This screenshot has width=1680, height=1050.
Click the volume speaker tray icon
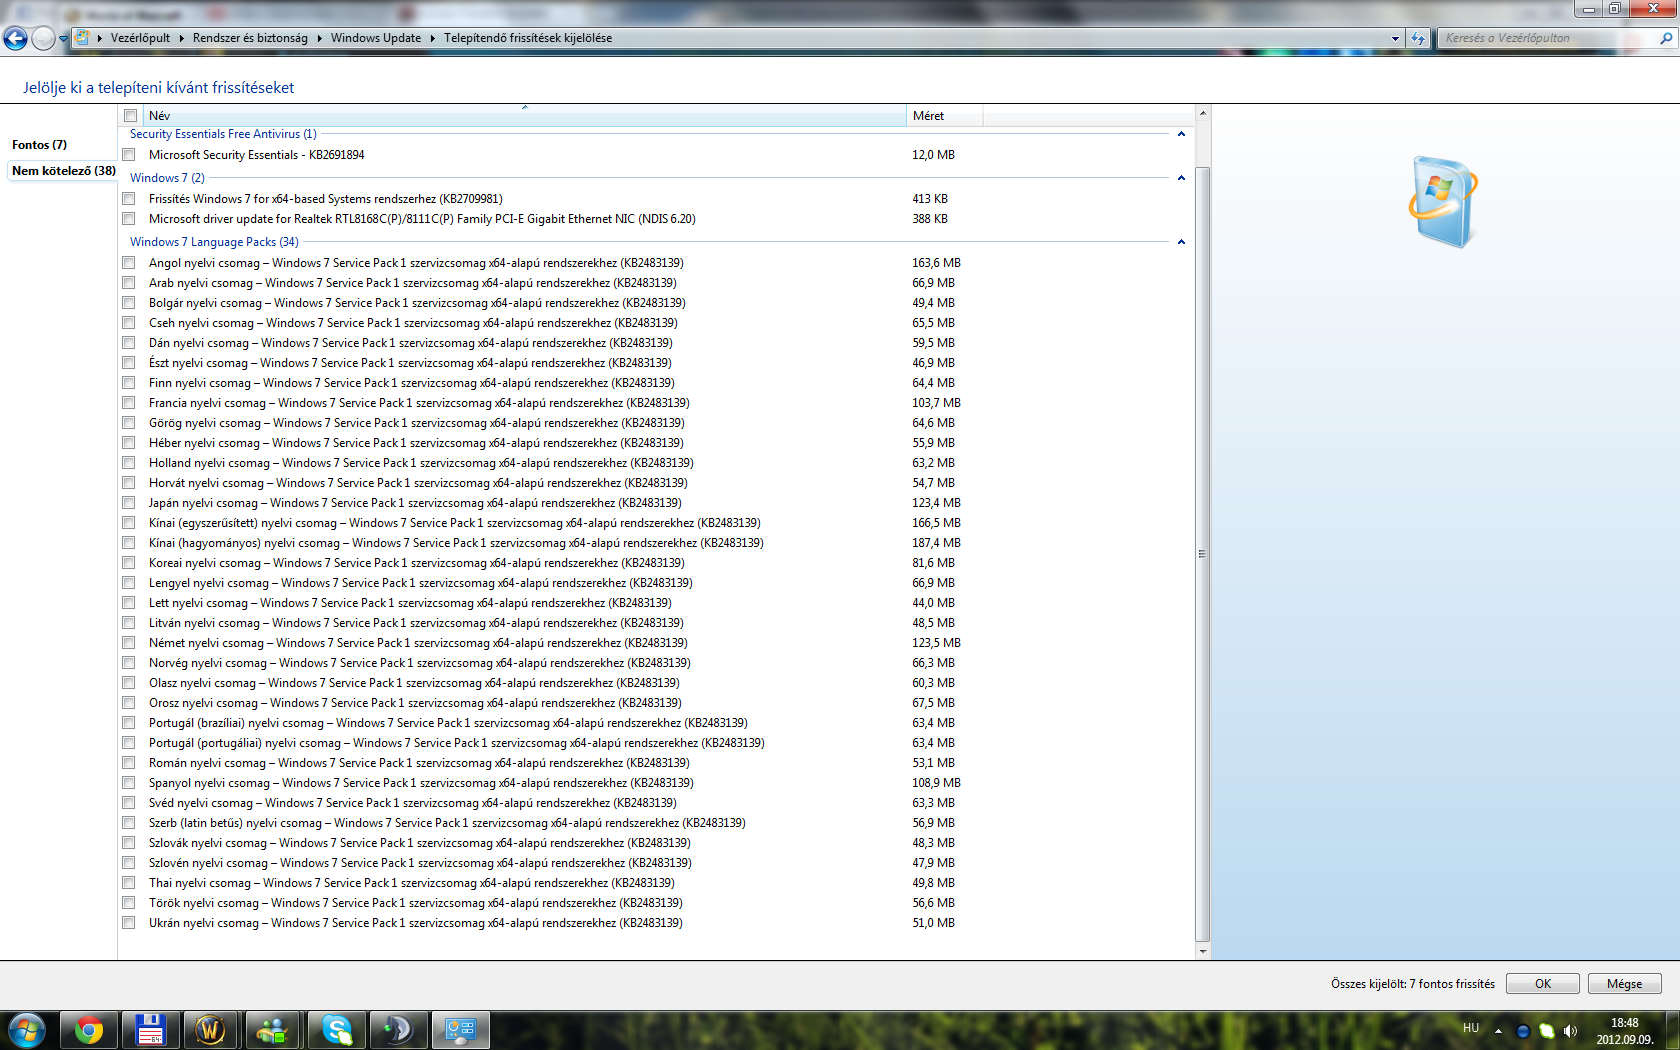(x=1571, y=1030)
